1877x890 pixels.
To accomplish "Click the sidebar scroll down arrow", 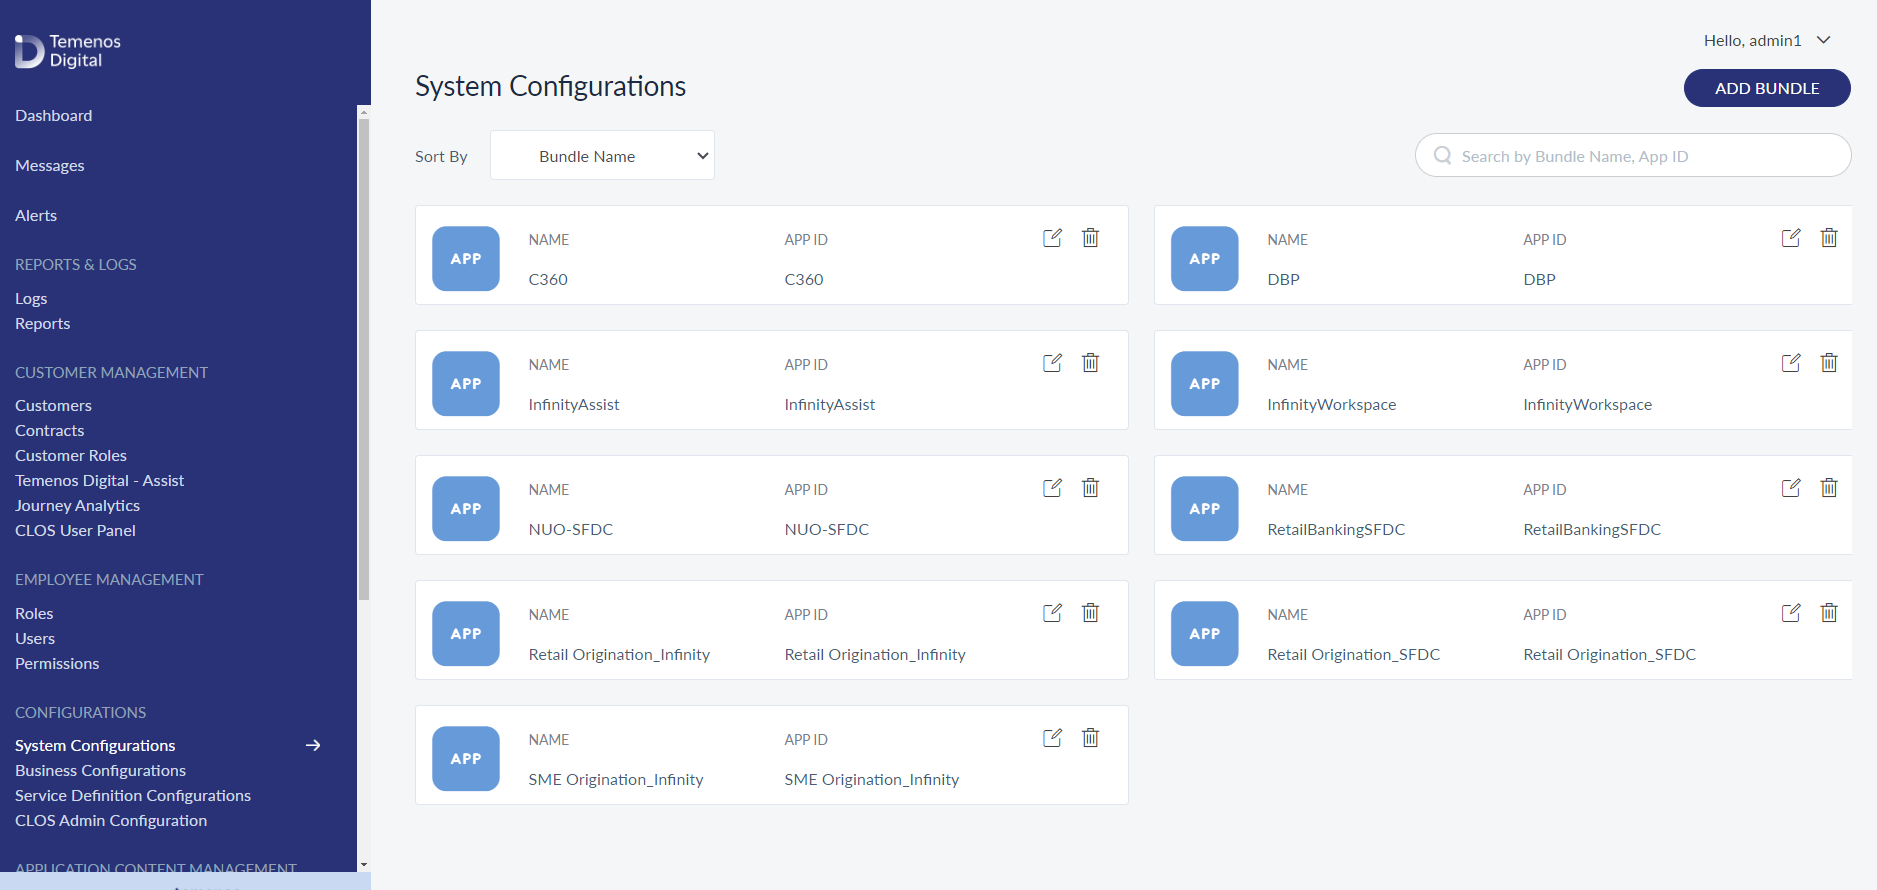I will click(364, 864).
